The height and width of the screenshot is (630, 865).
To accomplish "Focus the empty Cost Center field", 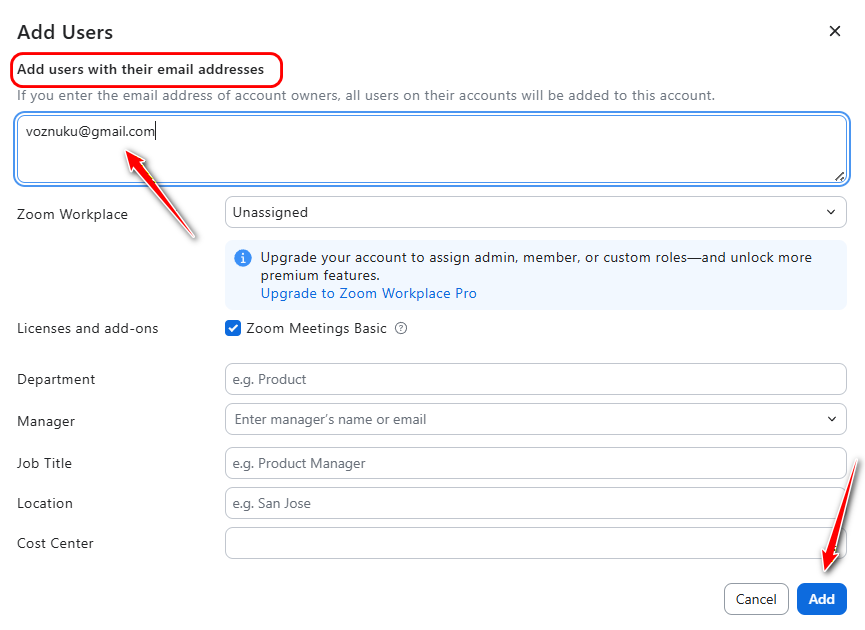I will 535,543.
